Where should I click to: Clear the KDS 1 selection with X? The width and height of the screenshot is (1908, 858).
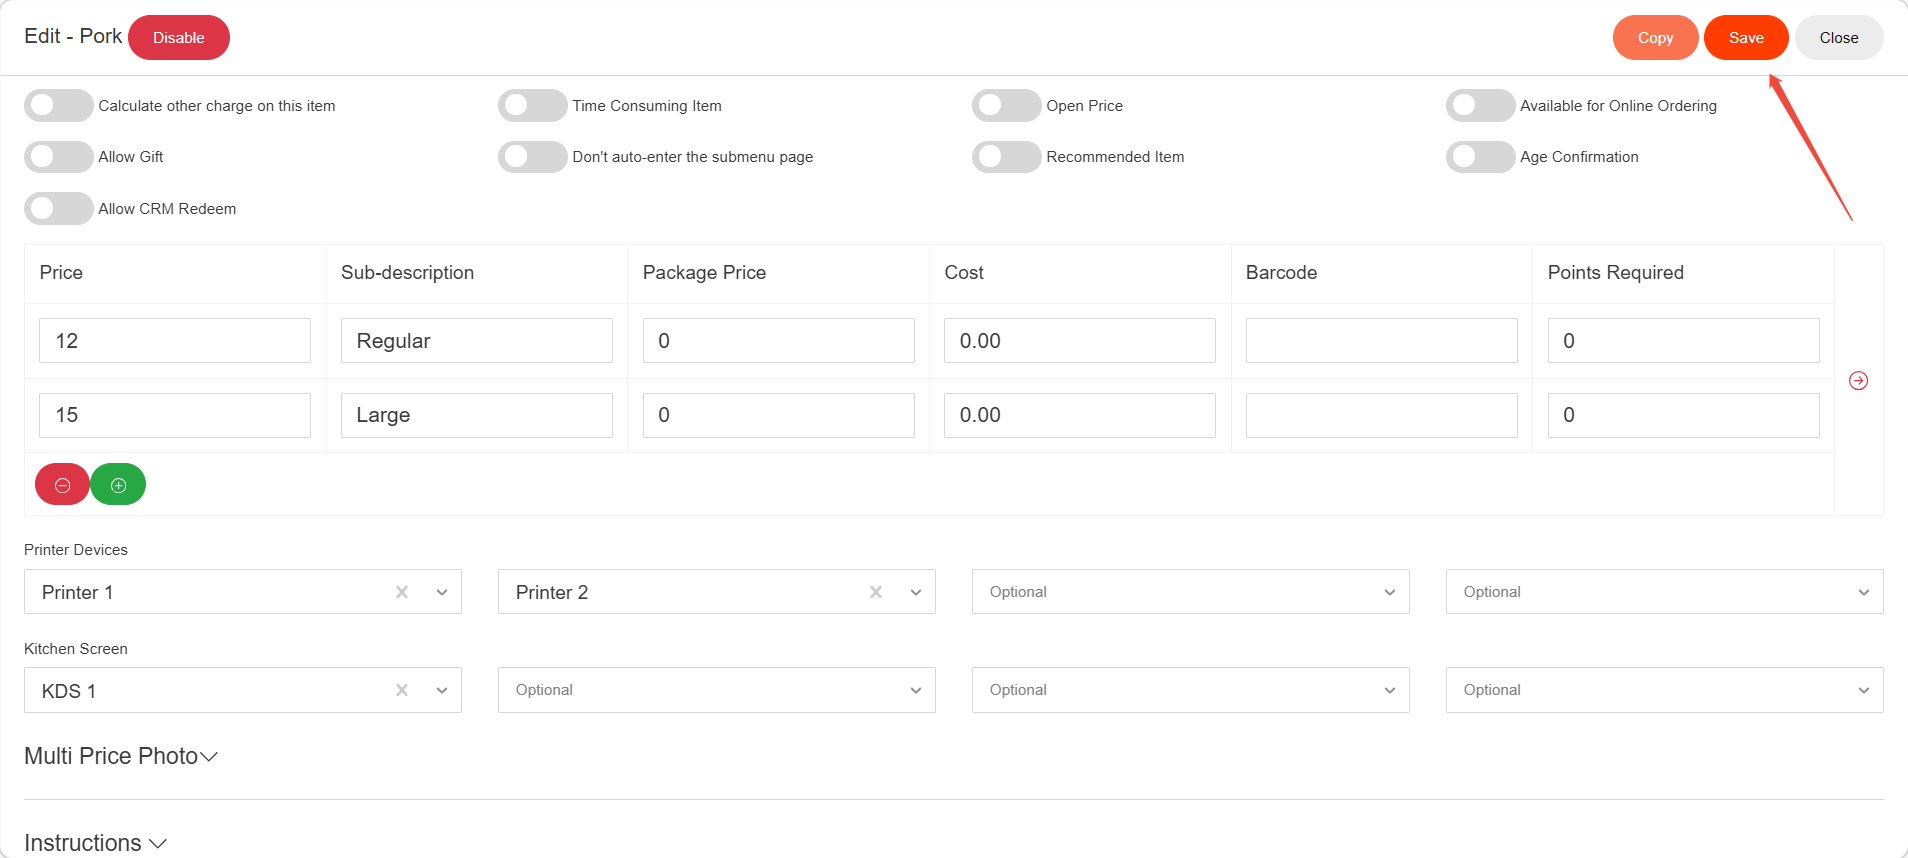tap(402, 690)
